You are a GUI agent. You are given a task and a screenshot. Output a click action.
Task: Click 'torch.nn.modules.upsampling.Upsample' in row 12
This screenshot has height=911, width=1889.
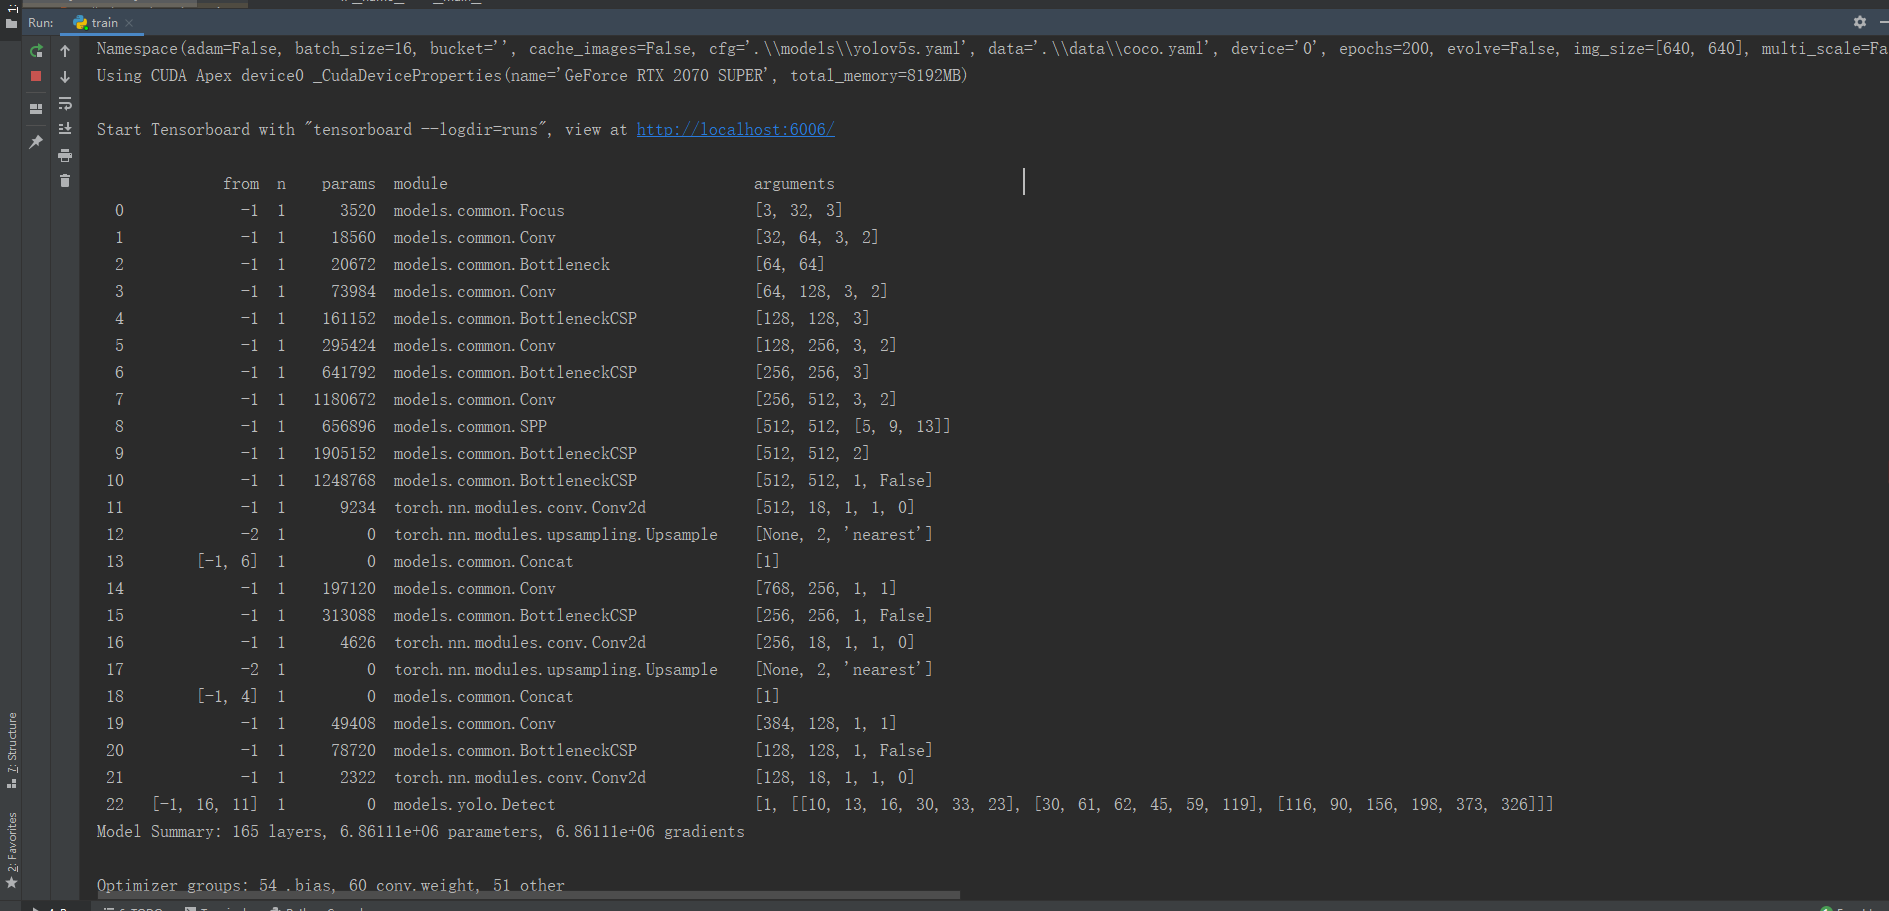click(556, 535)
